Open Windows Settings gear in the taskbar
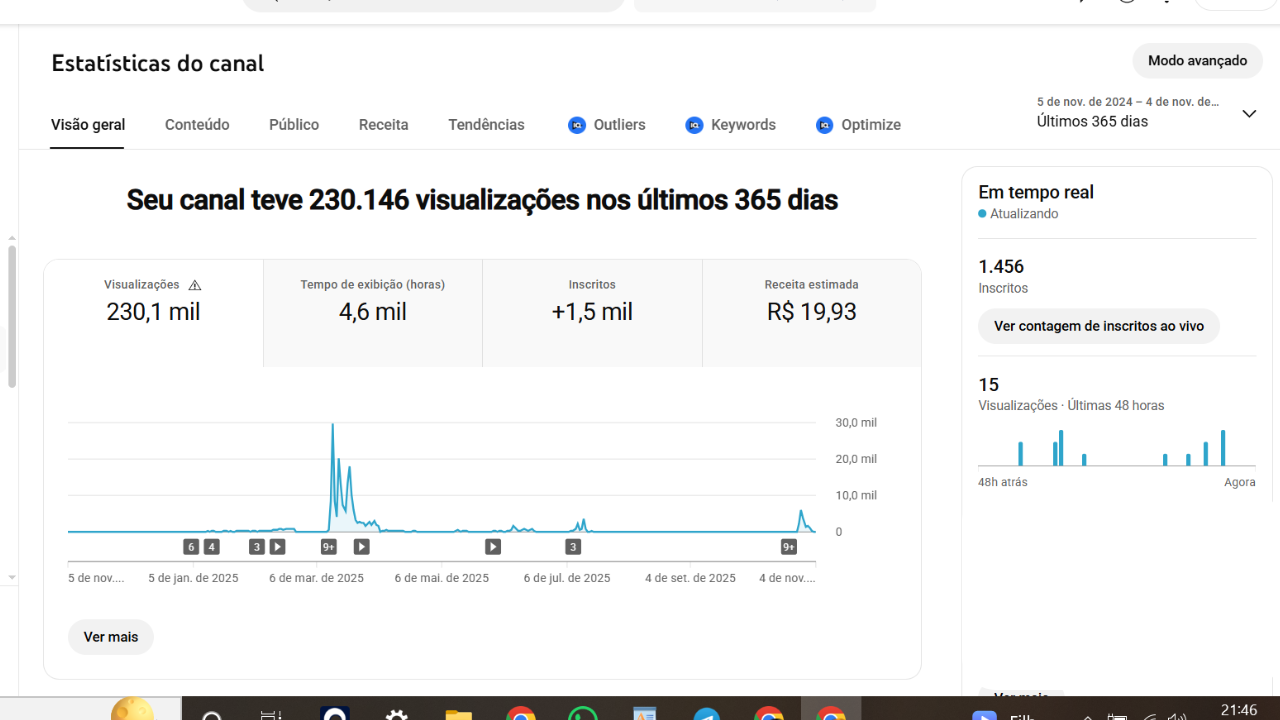Screen dimensions: 1280x720 click(x=396, y=714)
